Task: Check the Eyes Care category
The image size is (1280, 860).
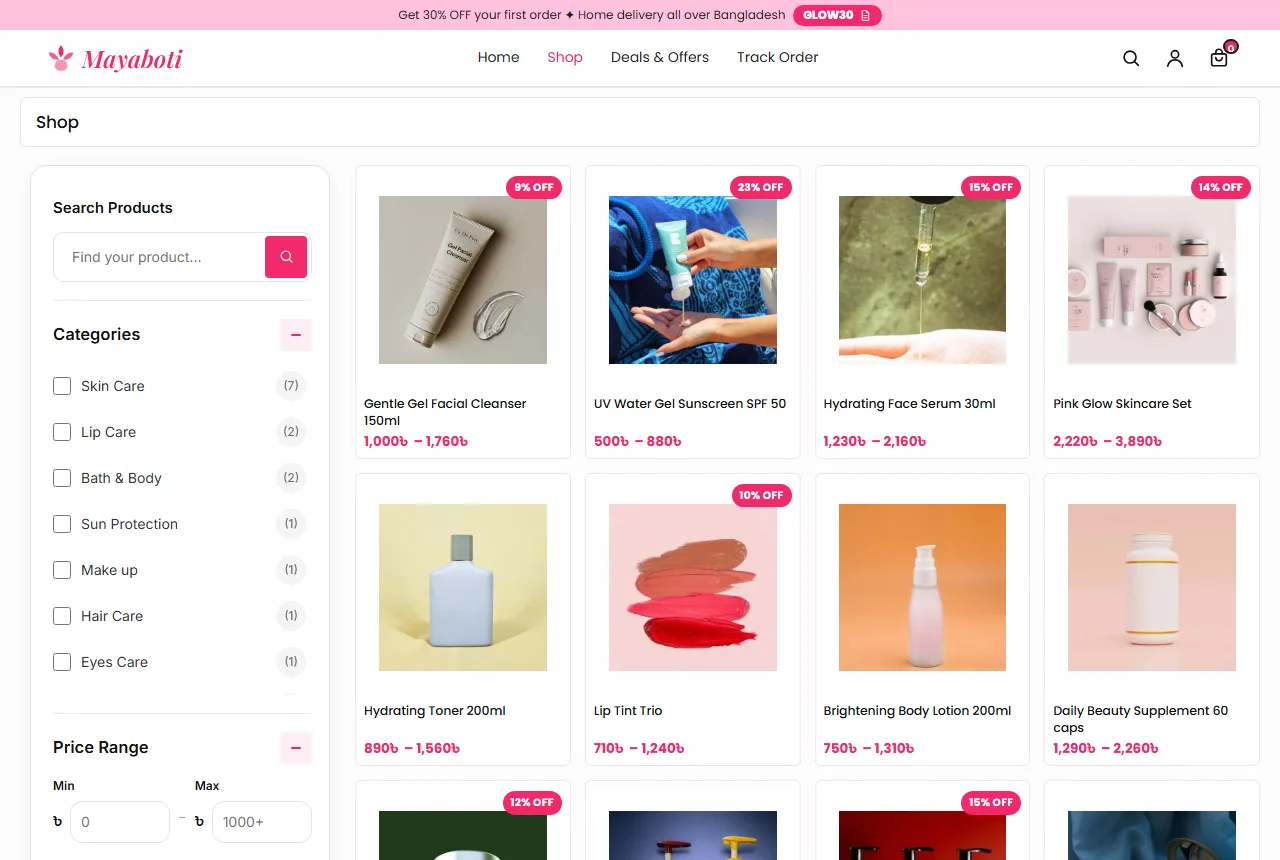Action: tap(62, 662)
